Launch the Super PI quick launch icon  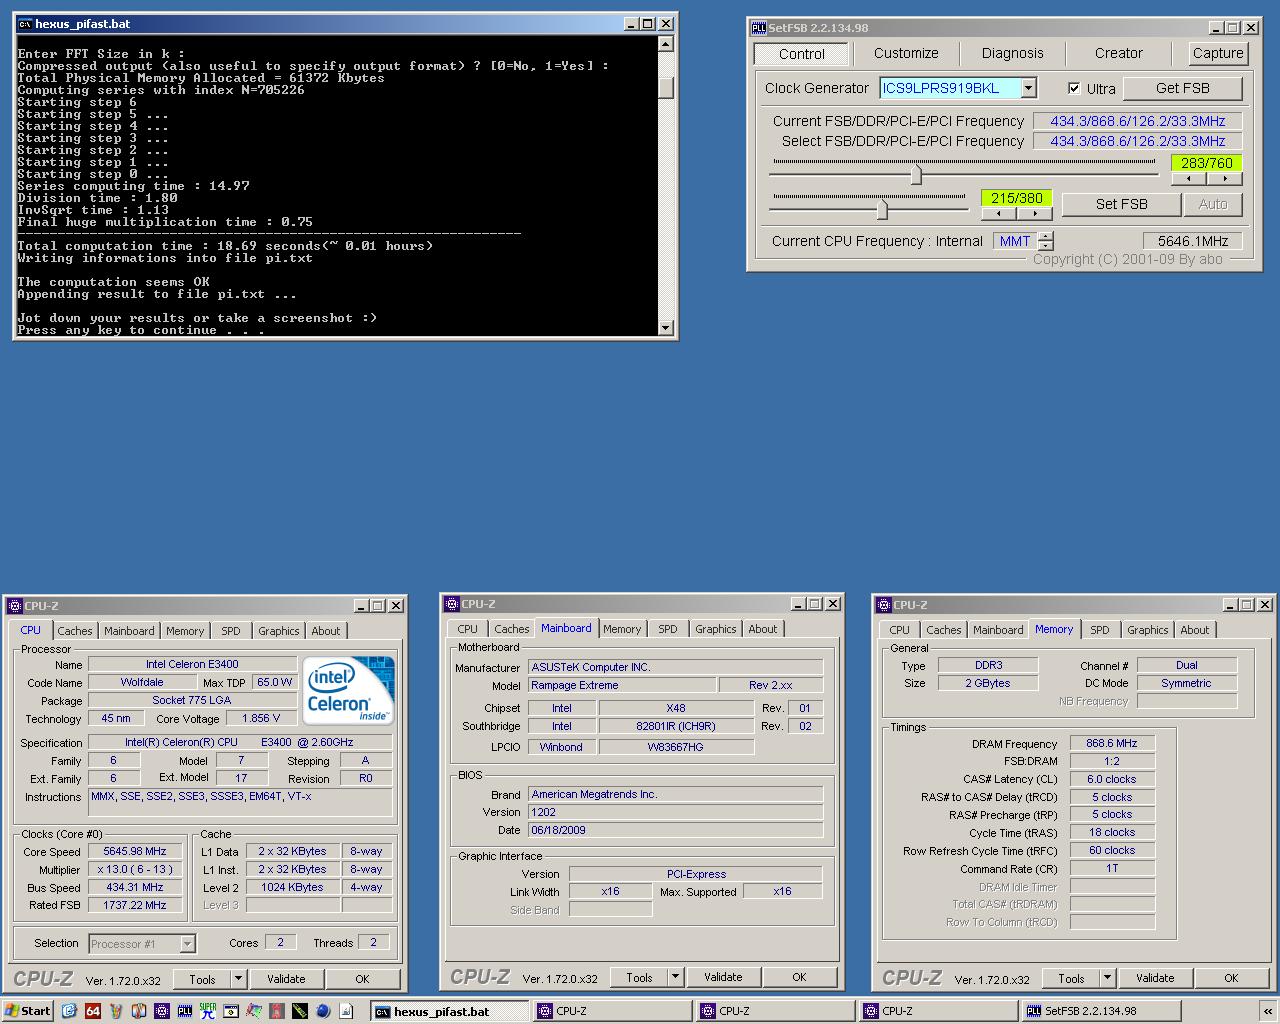coord(208,1011)
